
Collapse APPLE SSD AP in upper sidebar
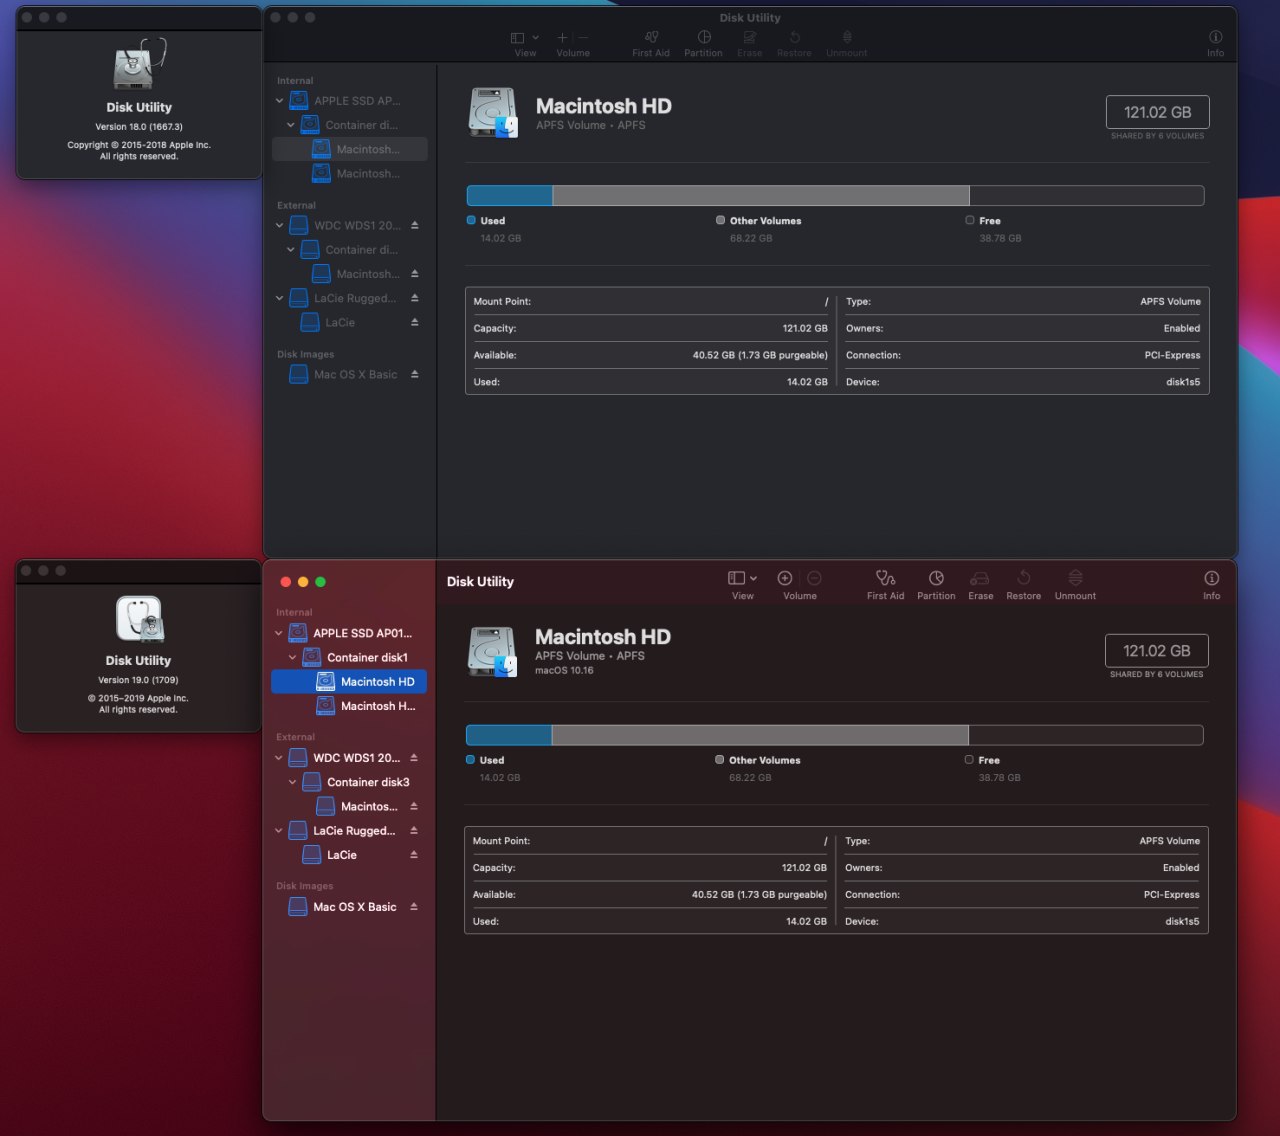click(279, 101)
